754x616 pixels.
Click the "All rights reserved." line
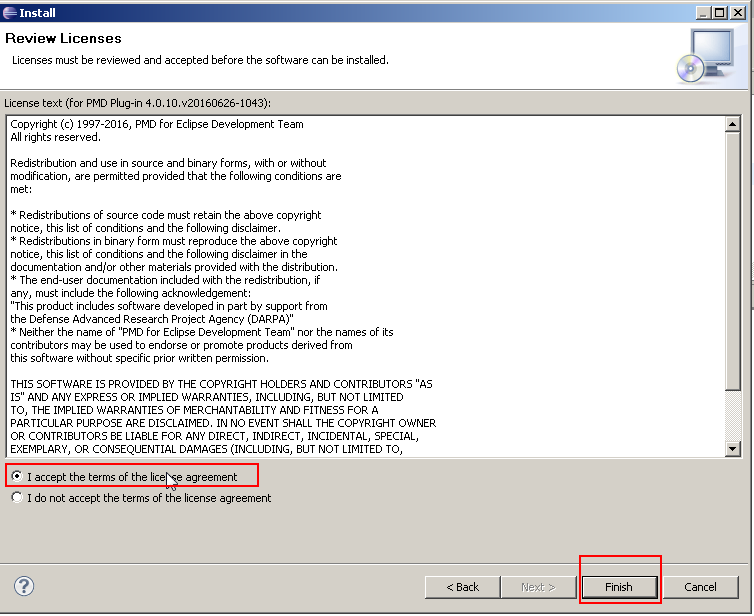tap(55, 137)
